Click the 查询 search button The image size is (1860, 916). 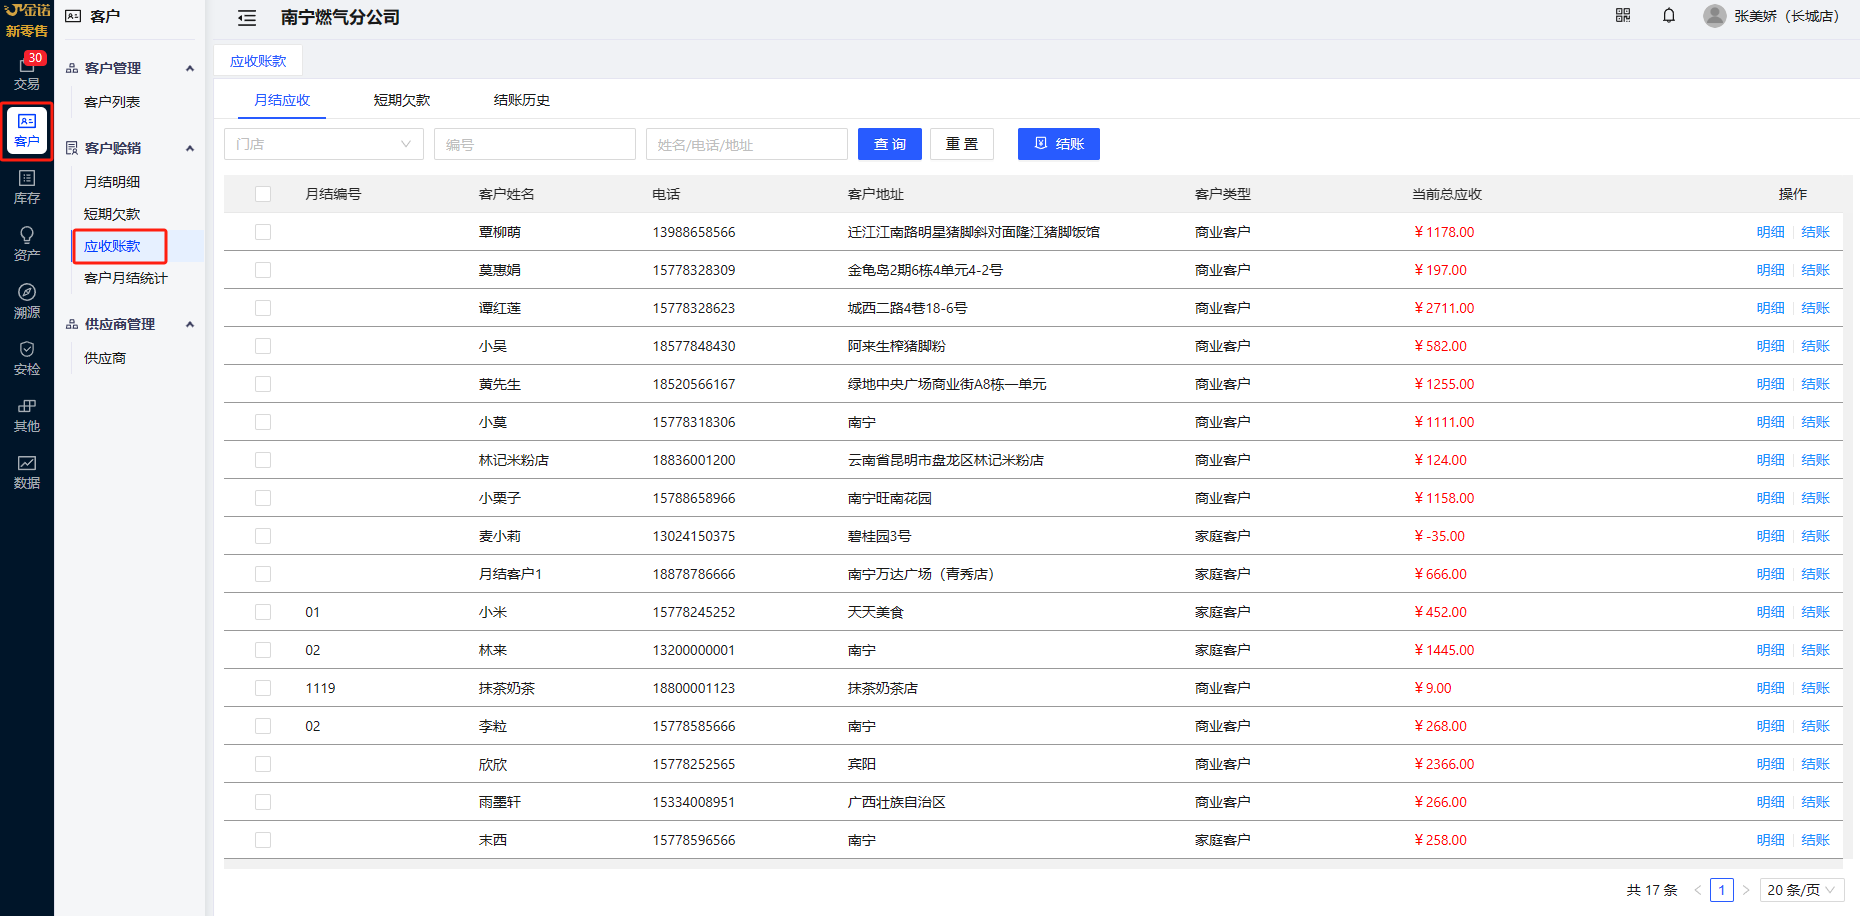[x=890, y=144]
